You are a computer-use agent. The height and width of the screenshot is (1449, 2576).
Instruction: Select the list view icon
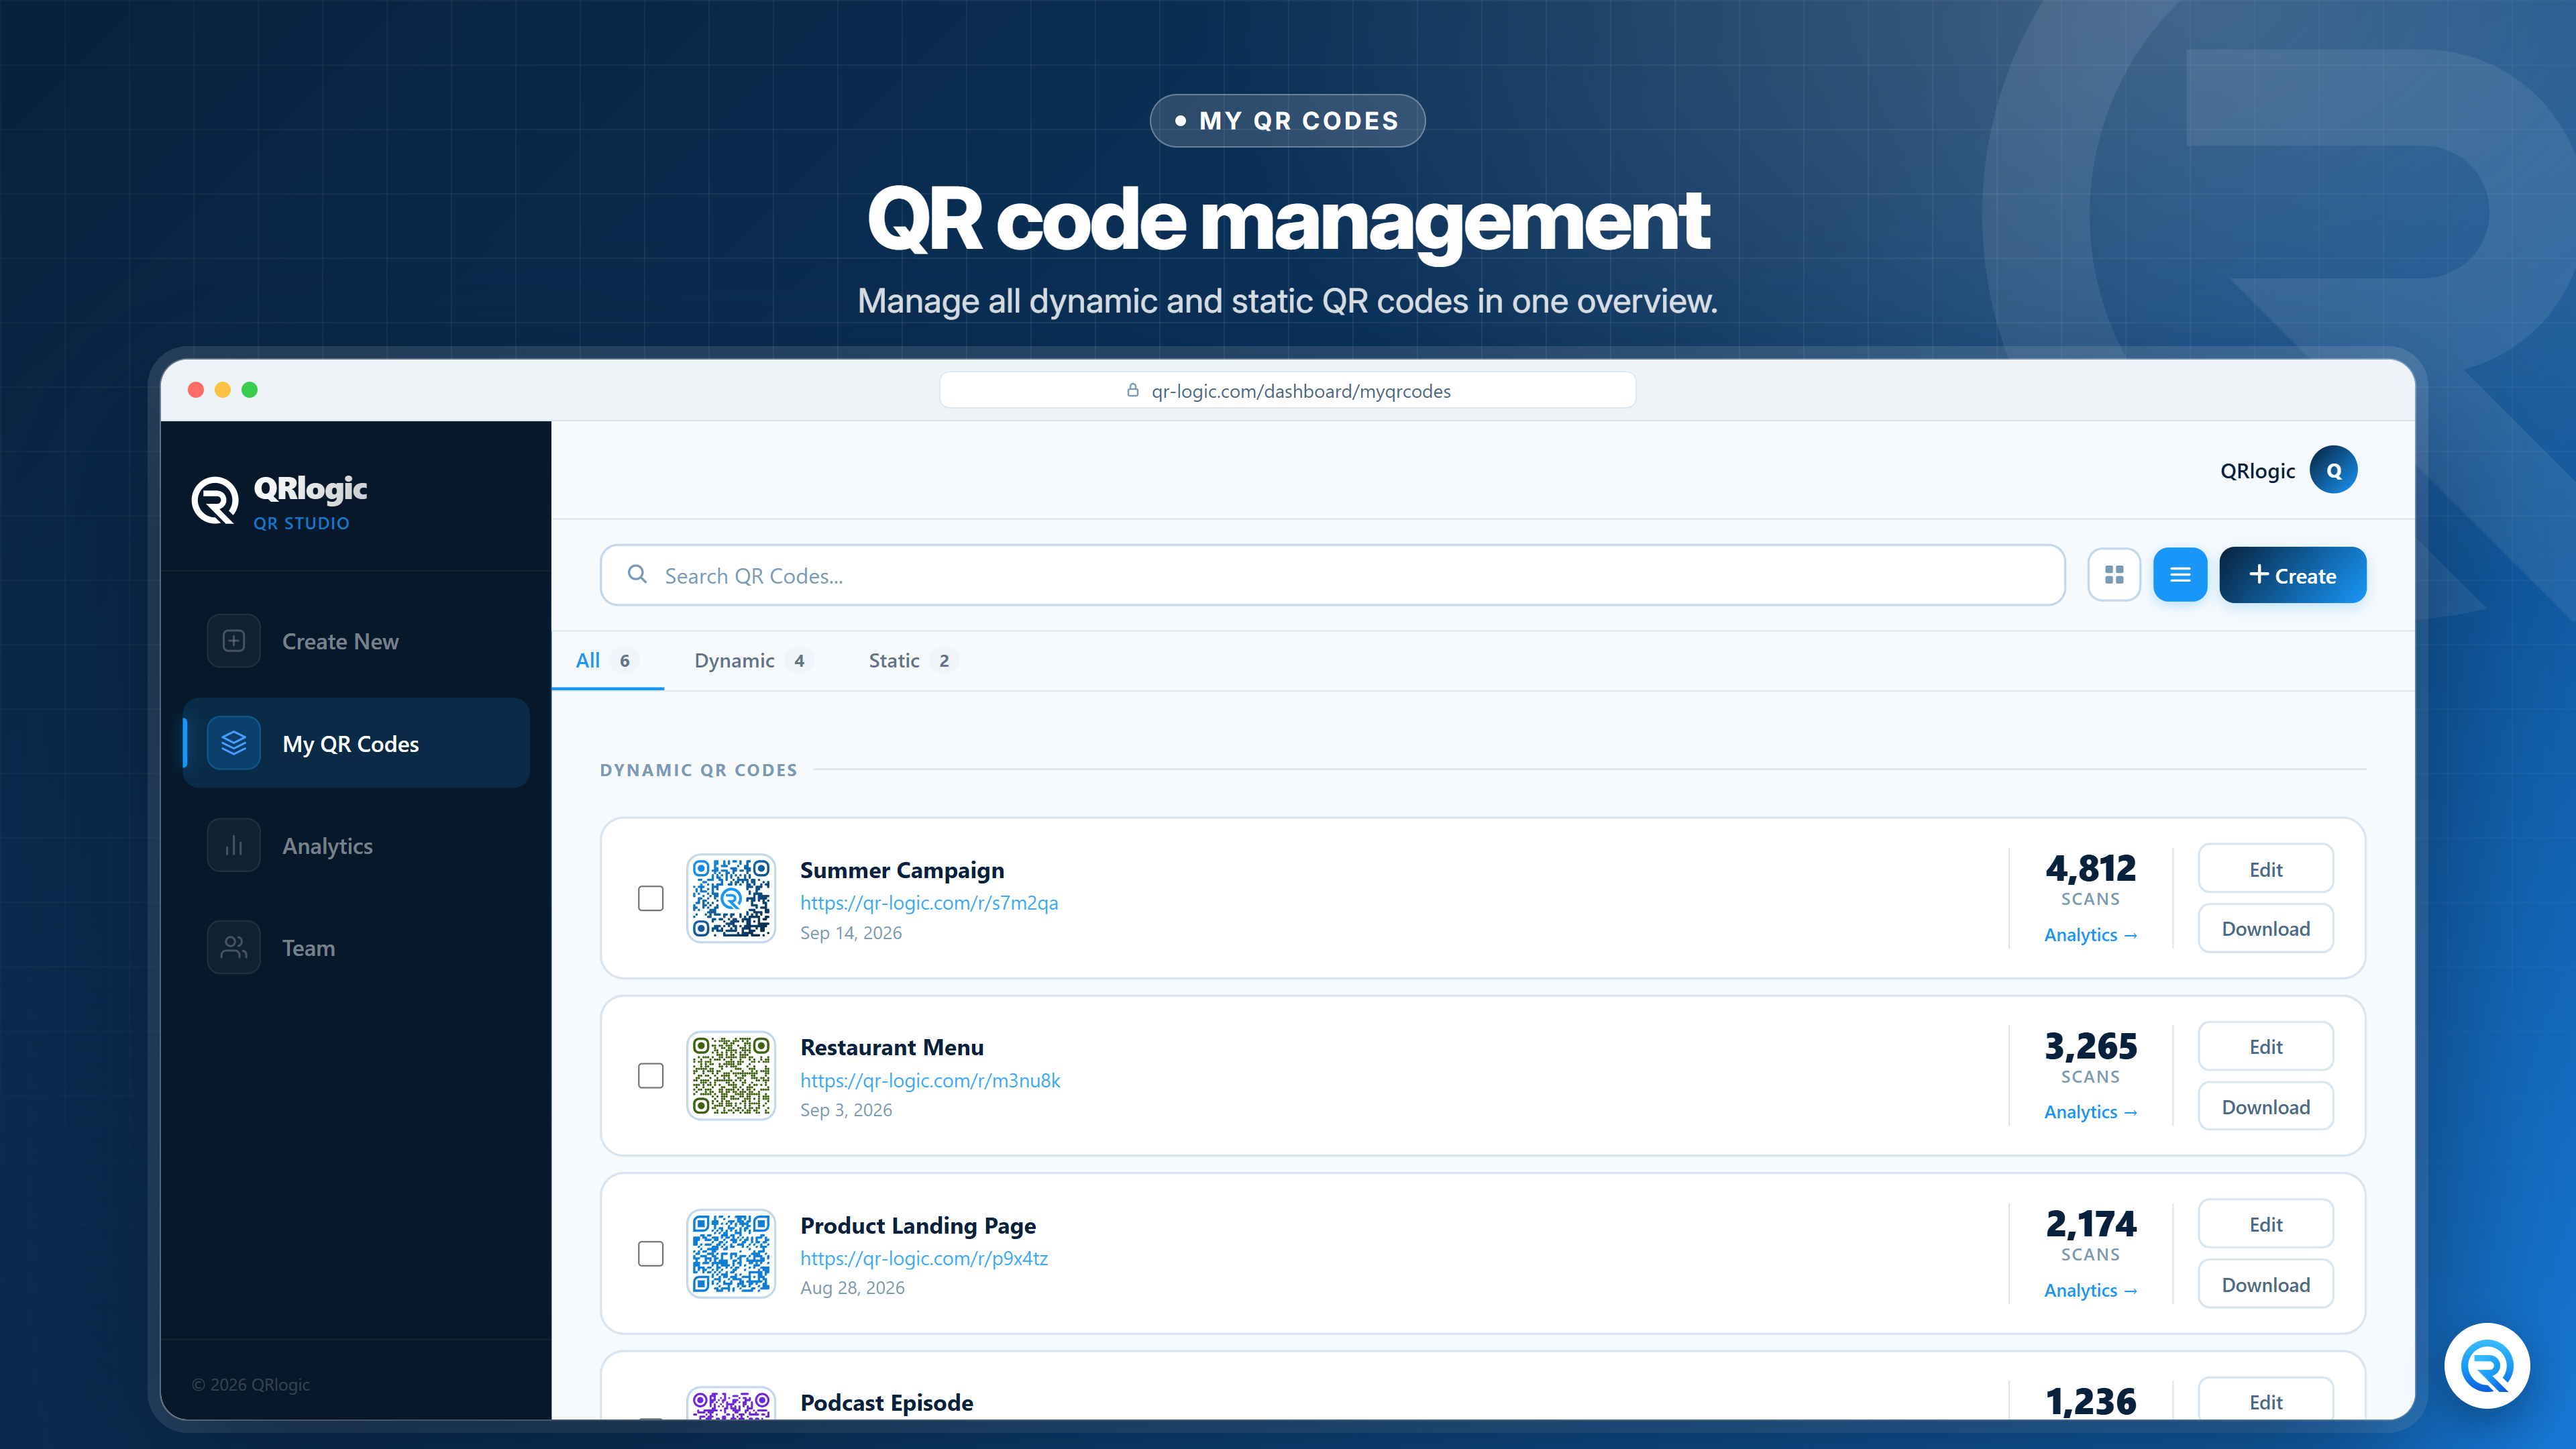(2180, 575)
